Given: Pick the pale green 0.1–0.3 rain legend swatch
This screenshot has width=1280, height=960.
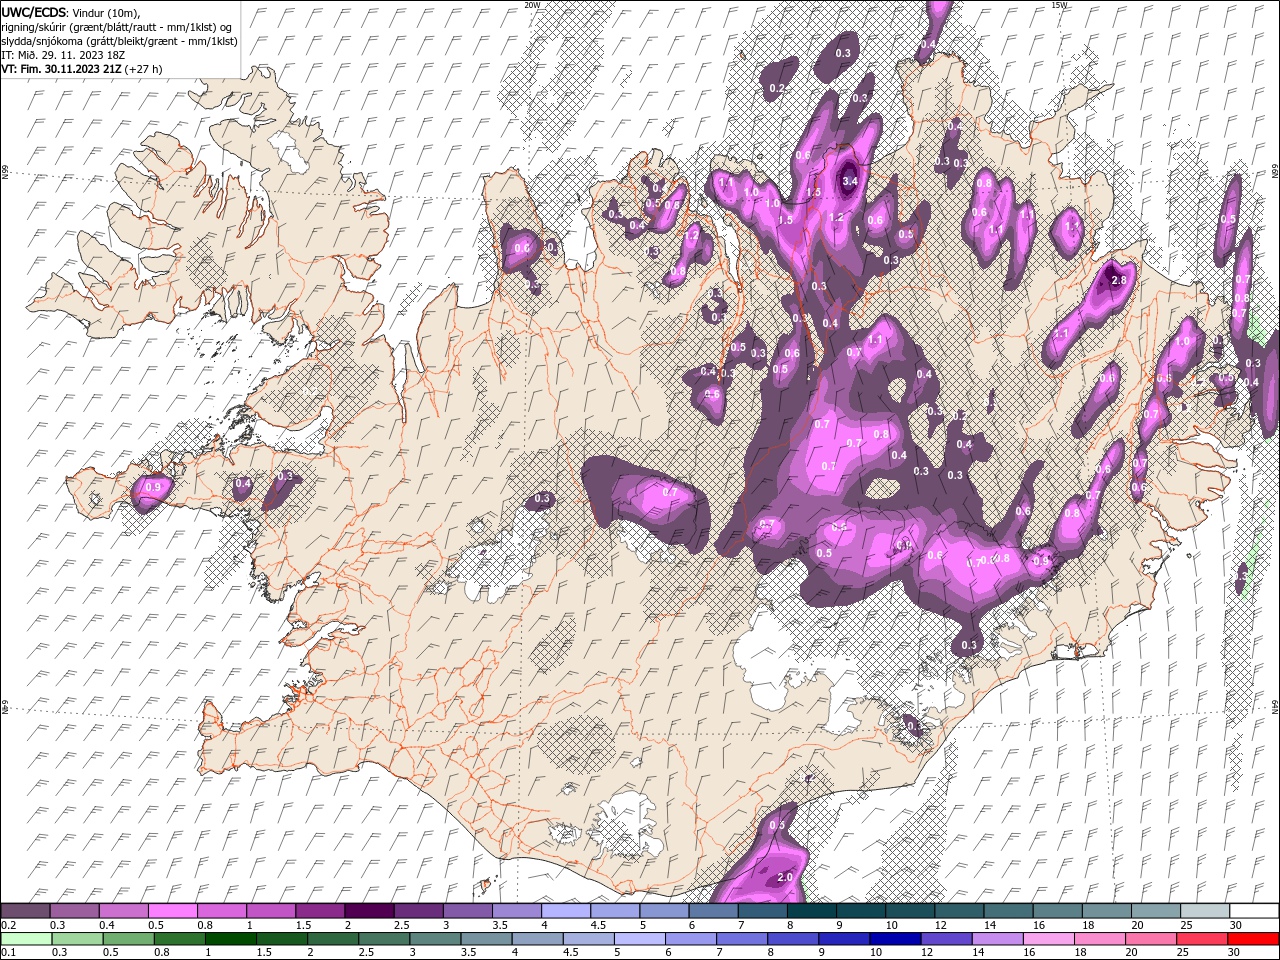Looking at the screenshot, I should (26, 939).
